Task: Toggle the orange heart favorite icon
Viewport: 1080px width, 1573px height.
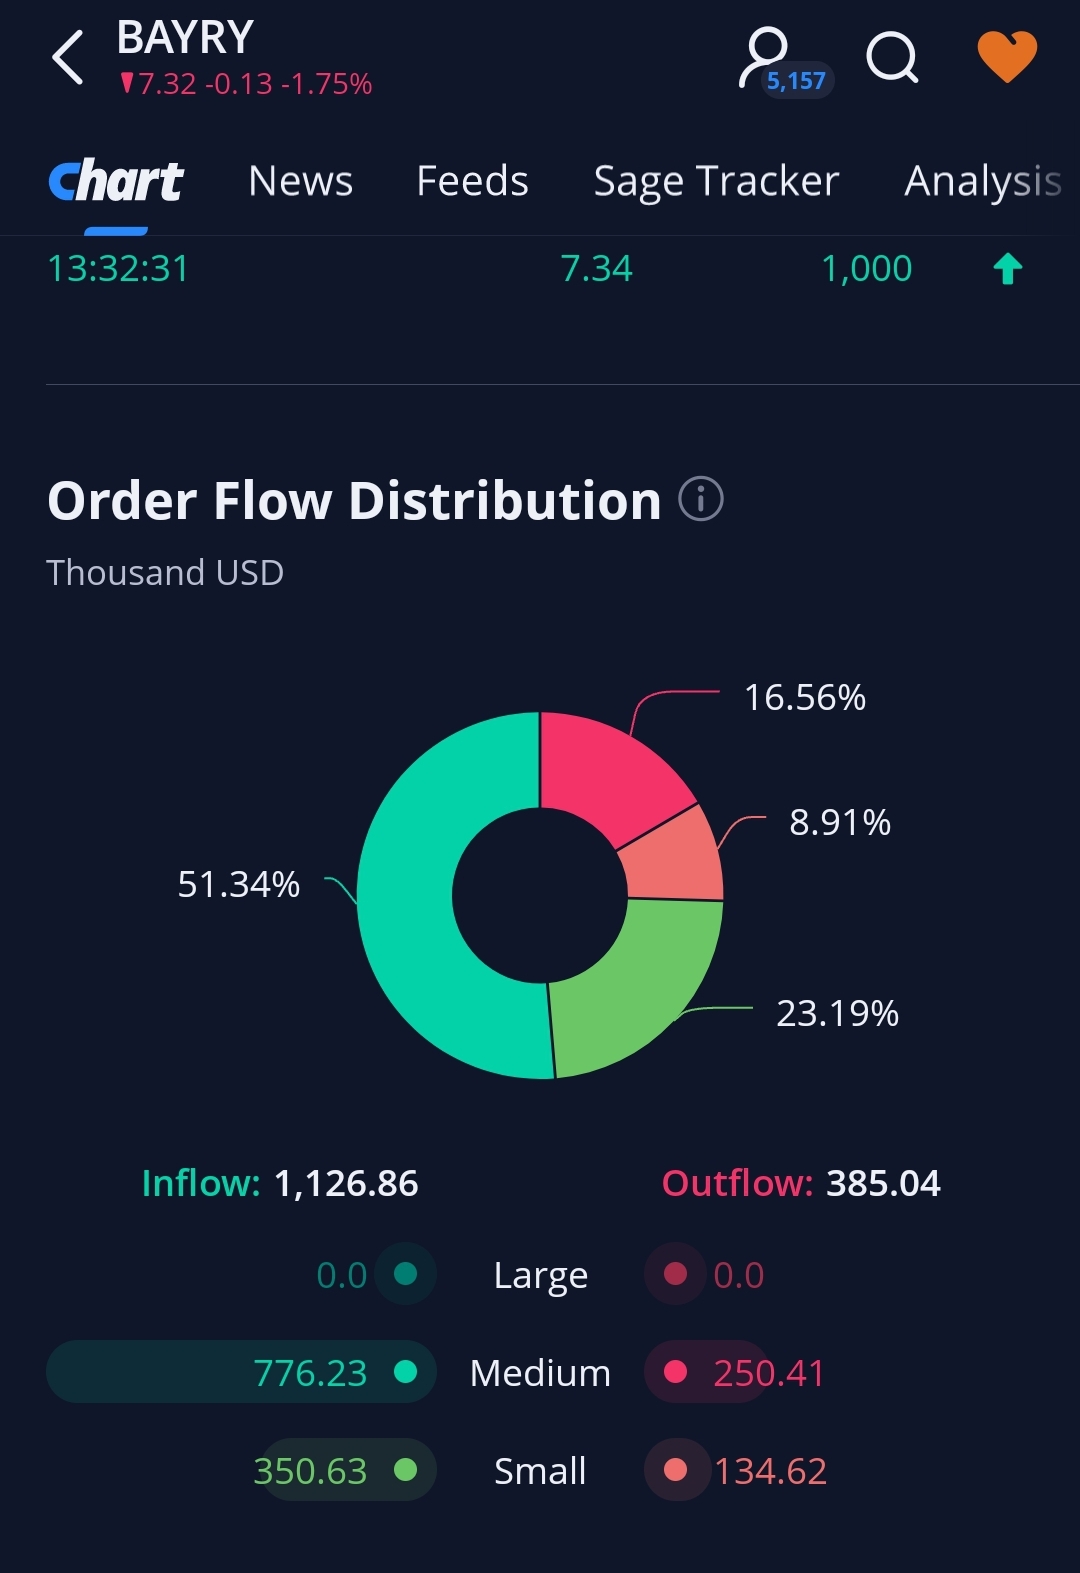Action: [x=1007, y=56]
